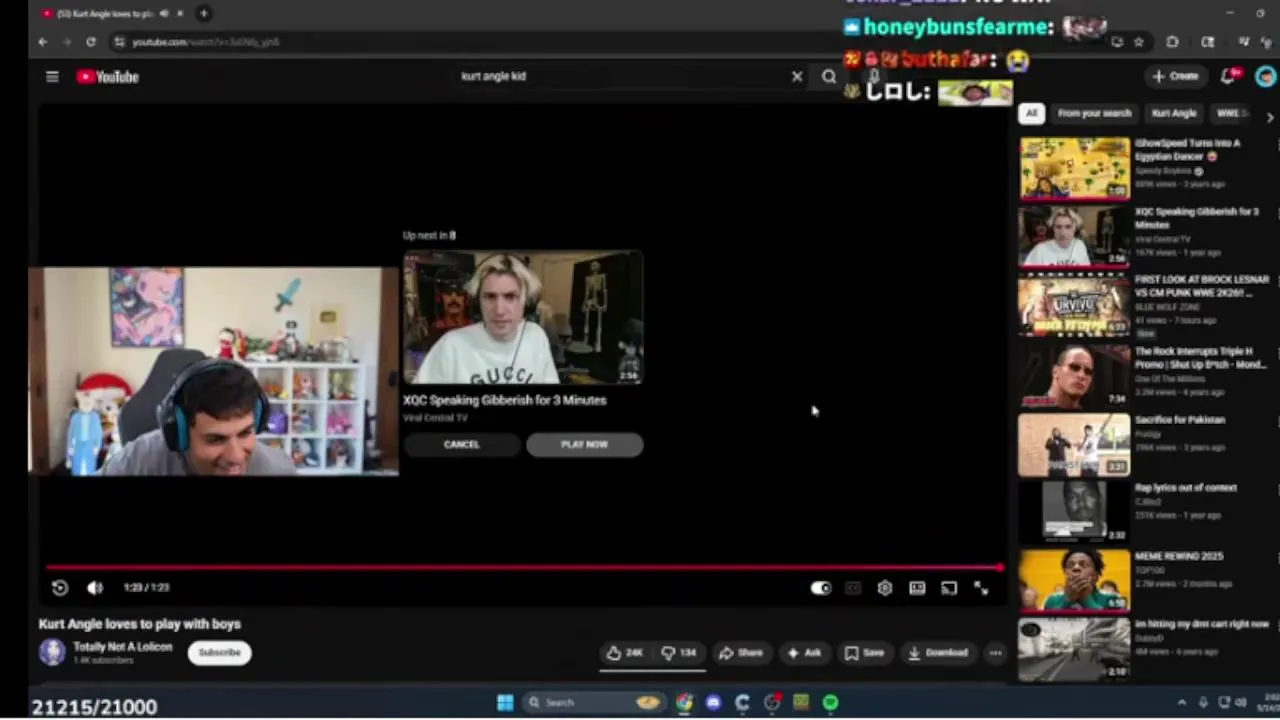Download the video
This screenshot has width=1280, height=720.
point(938,653)
